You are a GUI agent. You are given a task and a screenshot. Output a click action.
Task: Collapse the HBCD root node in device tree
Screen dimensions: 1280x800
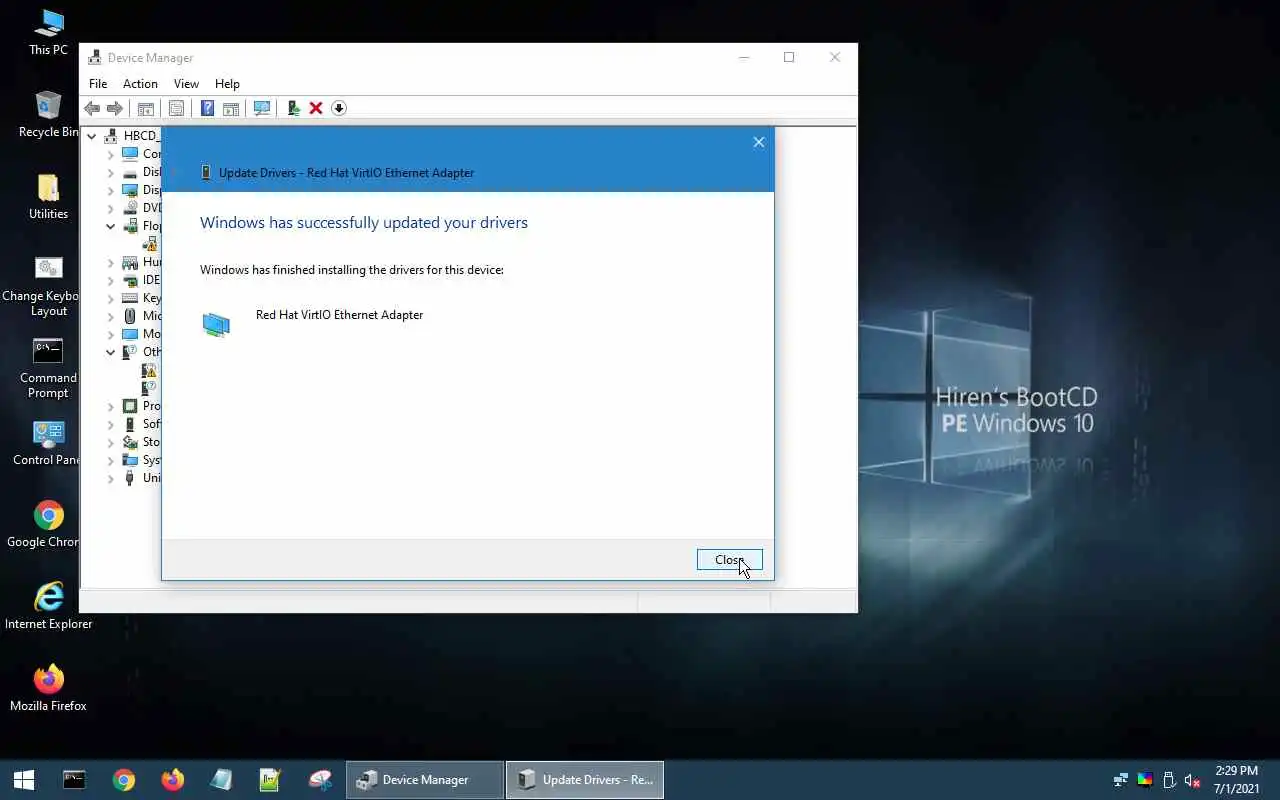[x=92, y=136]
